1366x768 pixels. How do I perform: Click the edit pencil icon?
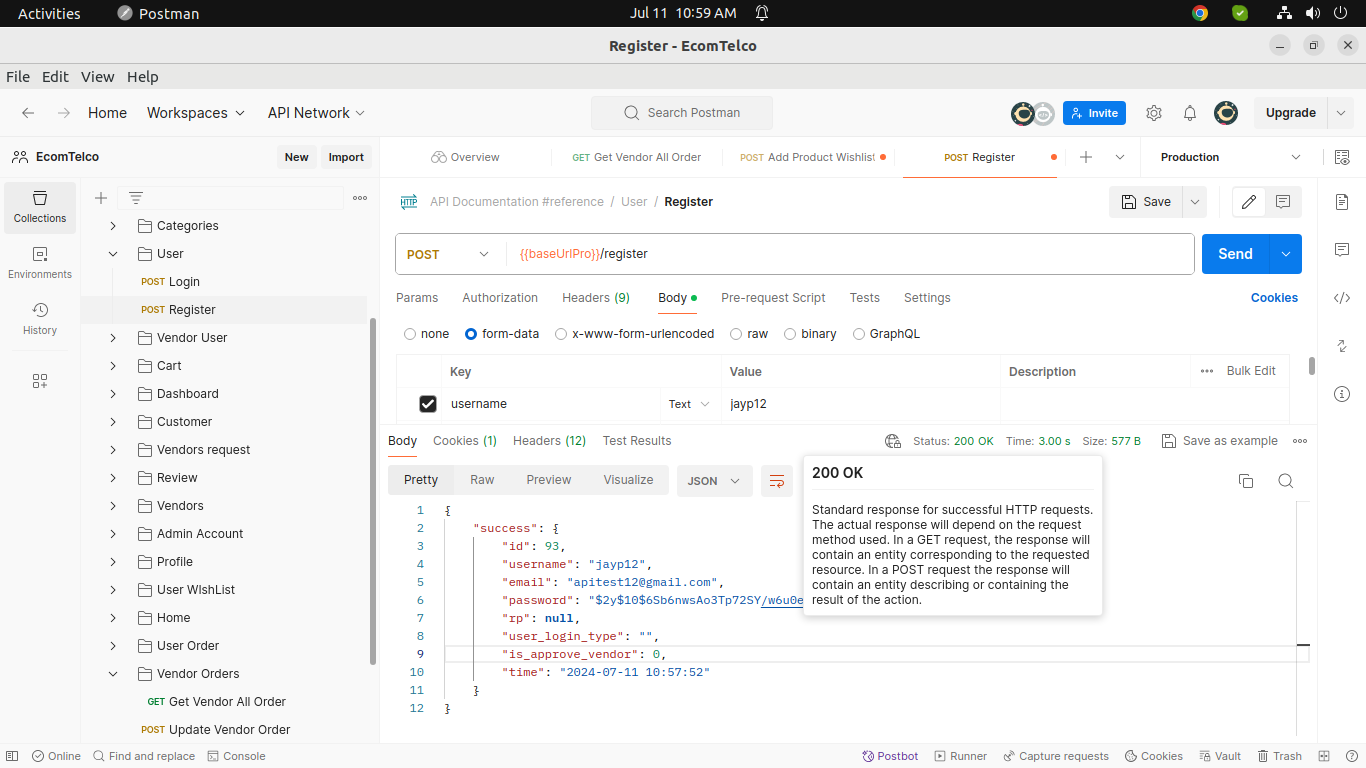coord(1249,202)
